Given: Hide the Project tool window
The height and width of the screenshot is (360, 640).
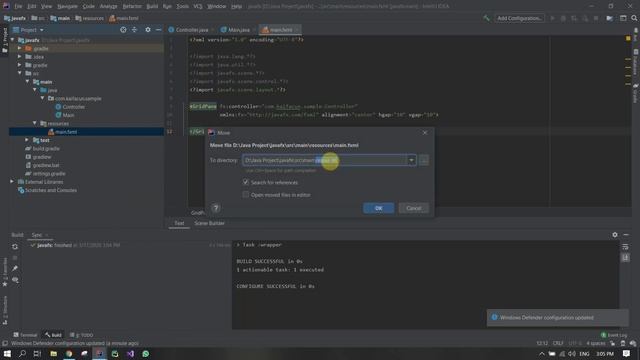Looking at the screenshot, I should tap(158, 30).
